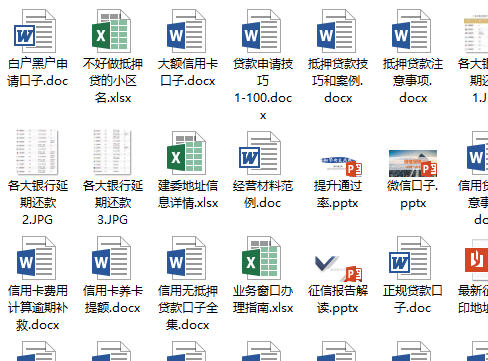
Task: Select the 不好做抵押贷的小区名.xlsx Excel icon
Action: click(x=111, y=31)
